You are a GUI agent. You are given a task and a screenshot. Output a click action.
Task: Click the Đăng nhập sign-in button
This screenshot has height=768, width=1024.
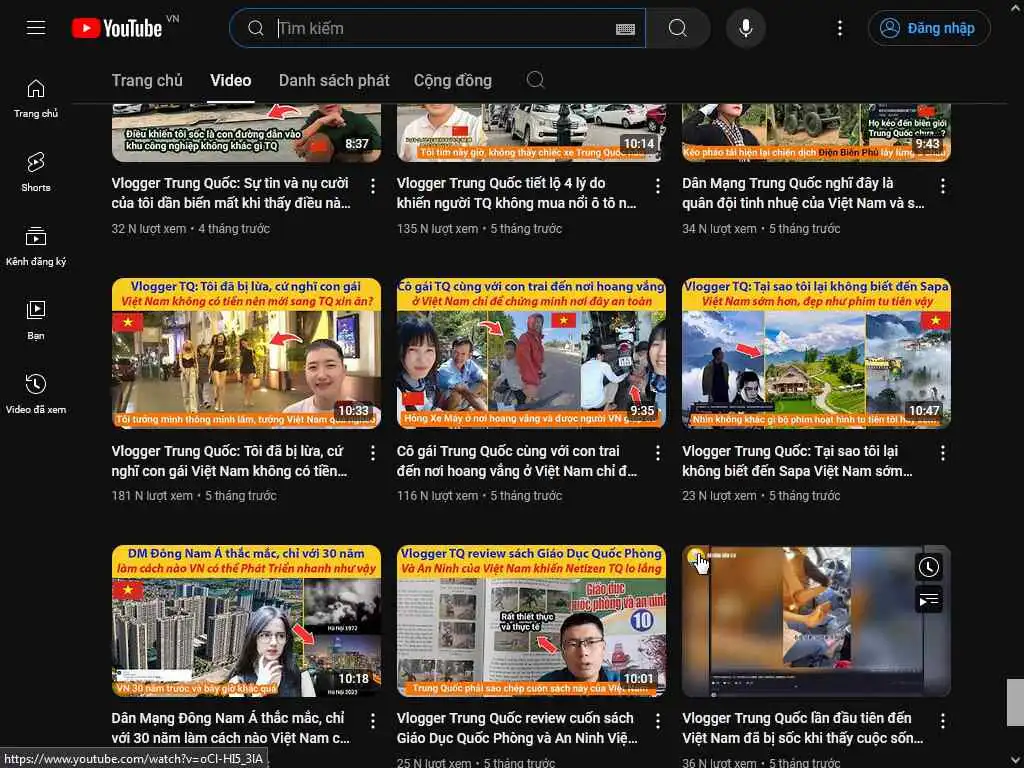click(929, 28)
